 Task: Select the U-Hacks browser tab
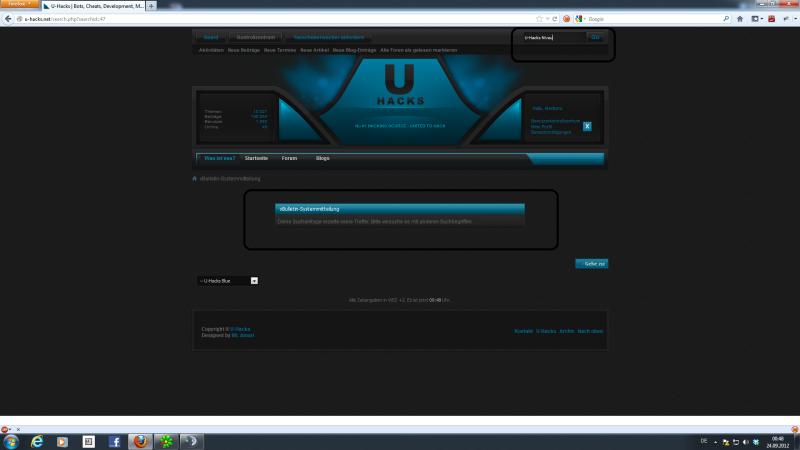click(93, 6)
